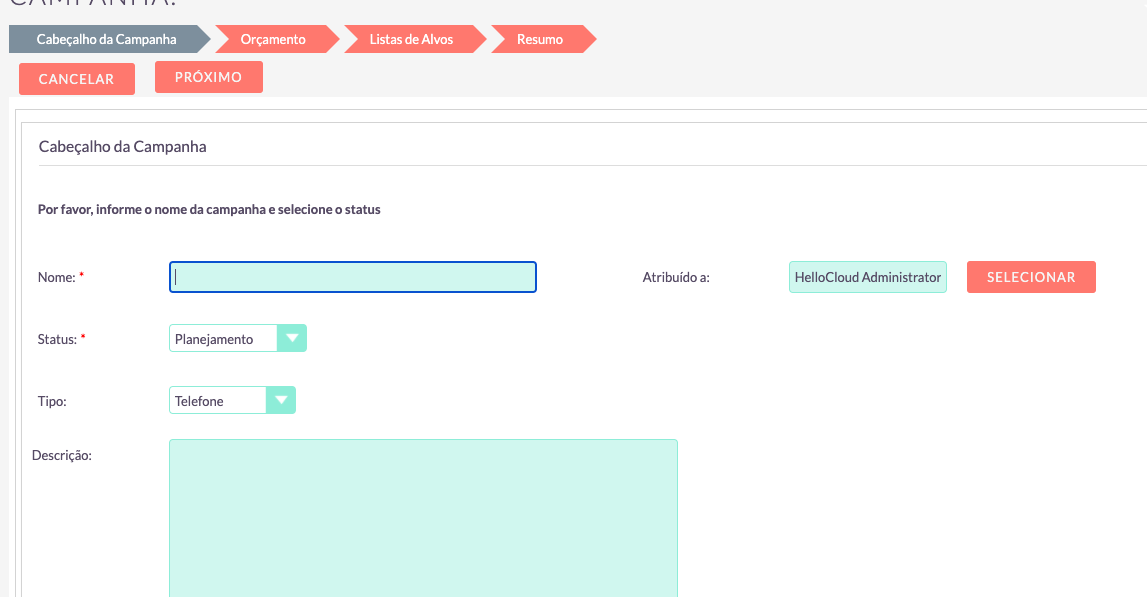This screenshot has height=597, width=1147.
Task: Click SELECIONAR to choose assigned user
Action: [x=1031, y=277]
